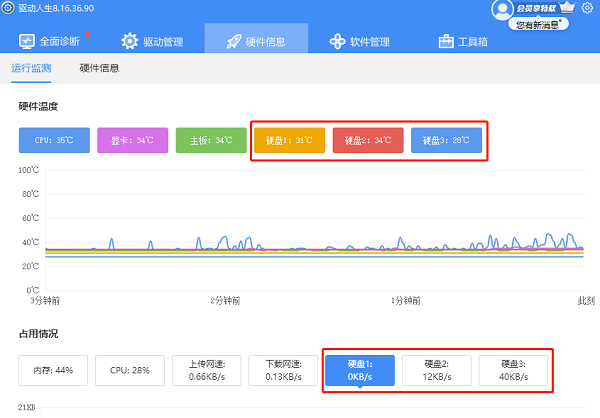600x418 pixels.
Task: Toggle the CPU temperature series
Action: pos(54,140)
